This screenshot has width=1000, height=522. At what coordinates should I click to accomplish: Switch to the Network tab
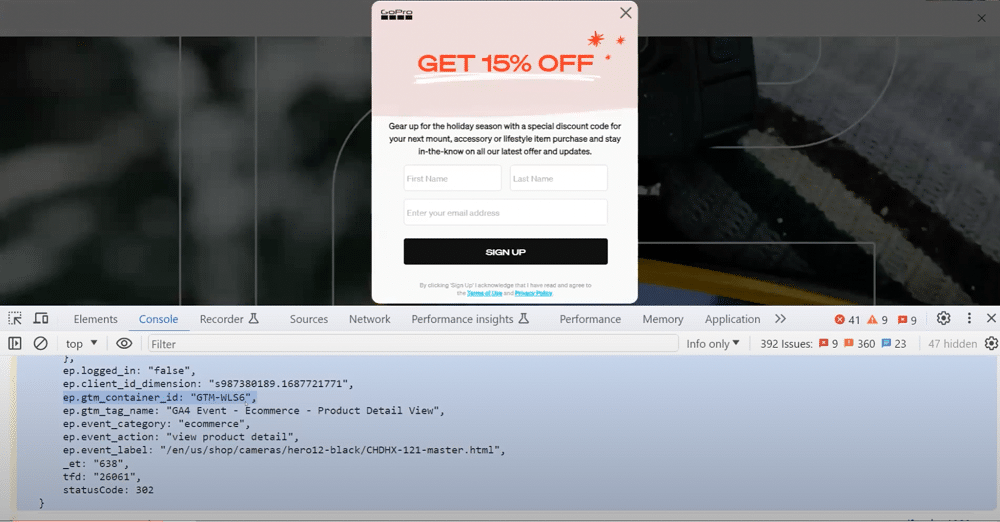point(369,319)
